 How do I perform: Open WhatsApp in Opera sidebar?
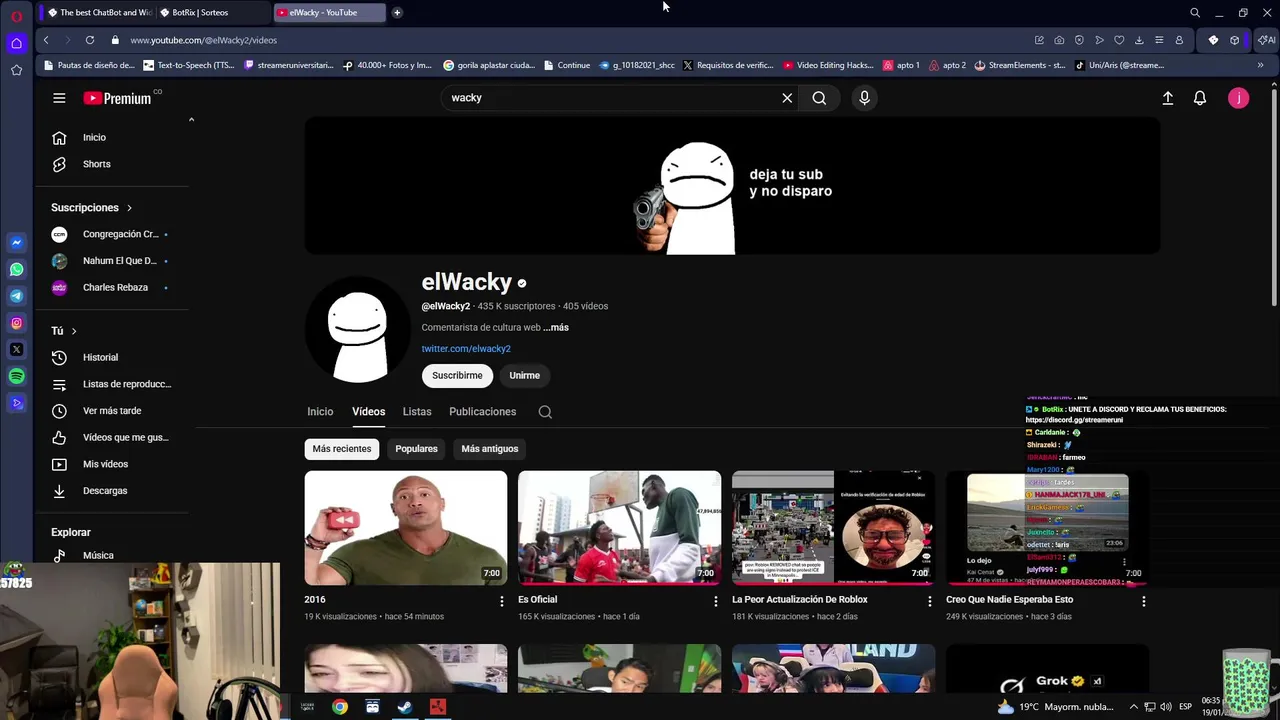click(x=16, y=269)
